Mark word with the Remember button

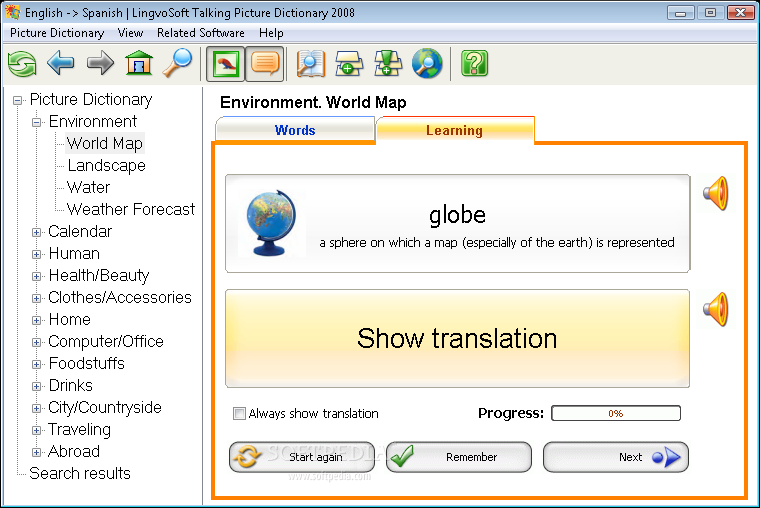[459, 457]
